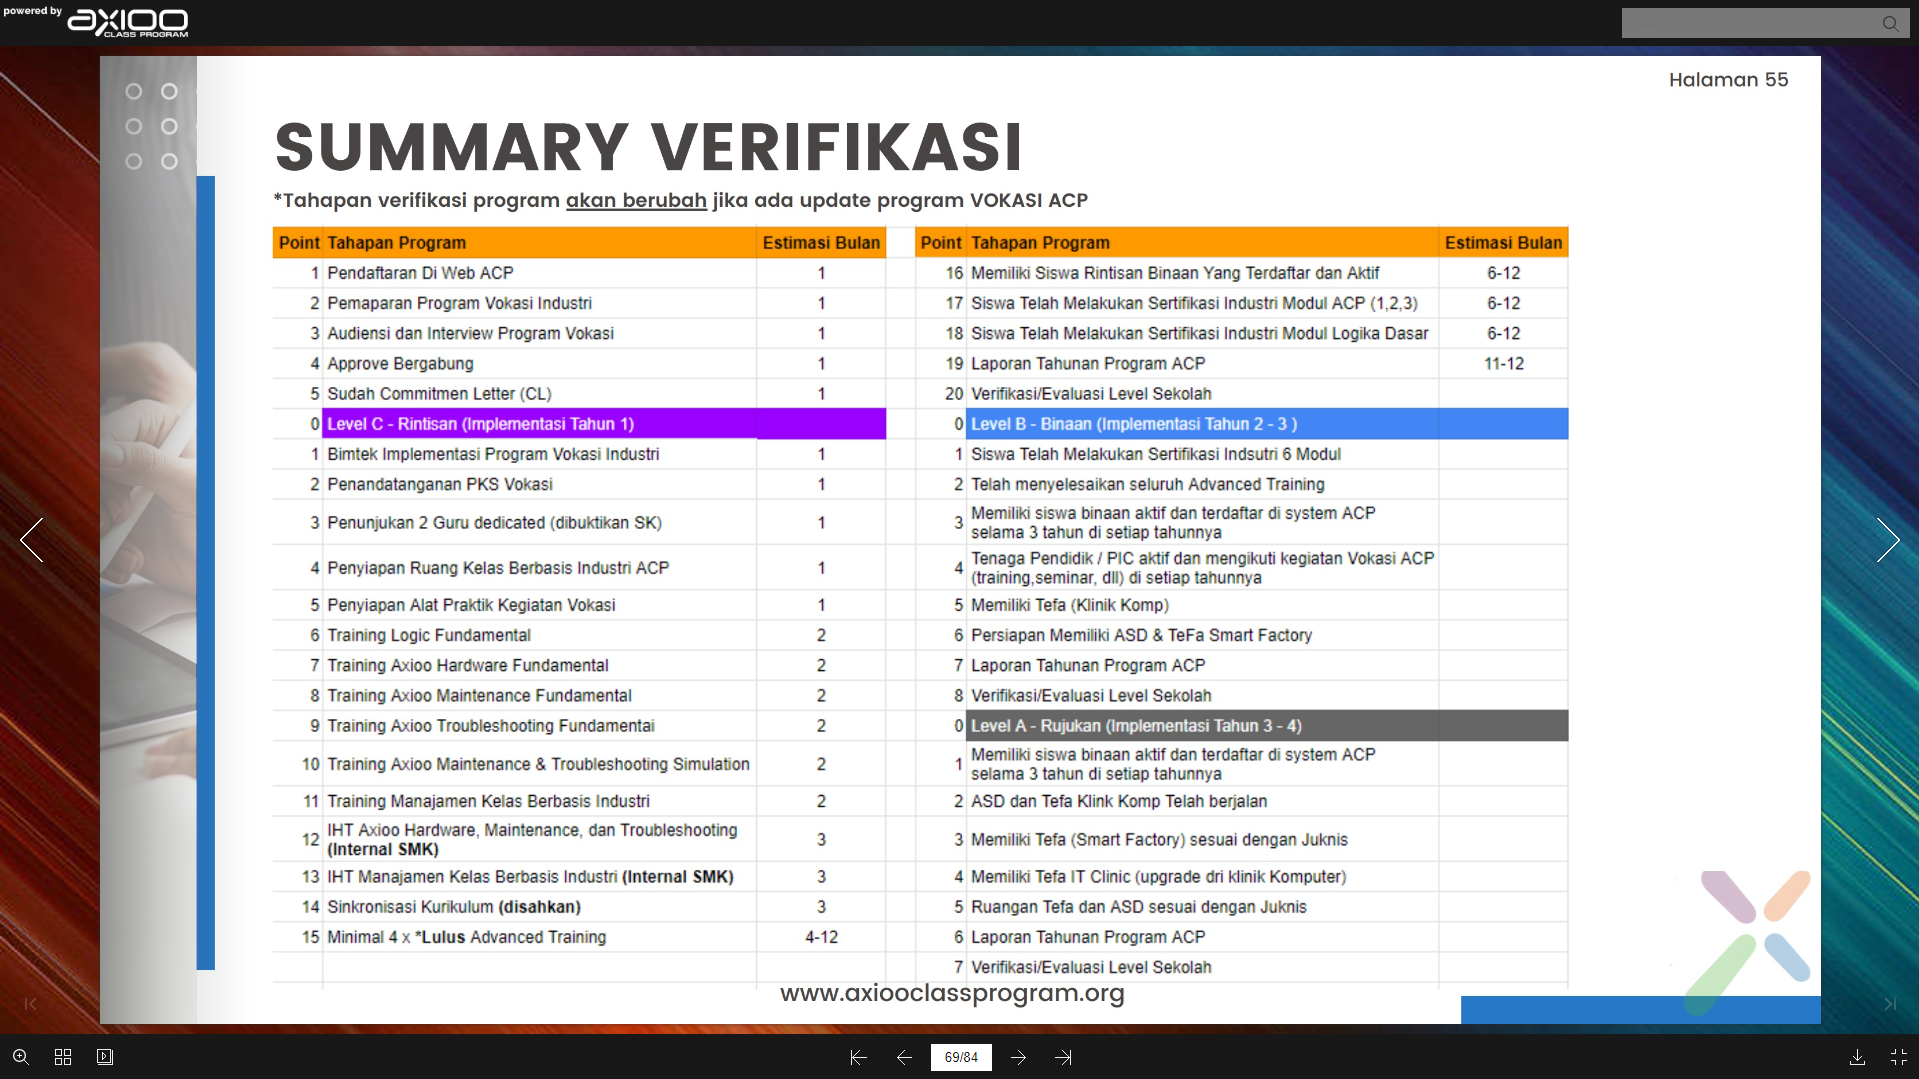This screenshot has height=1079, width=1919.
Task: Click the search magnifier icon
Action: coord(1890,23)
